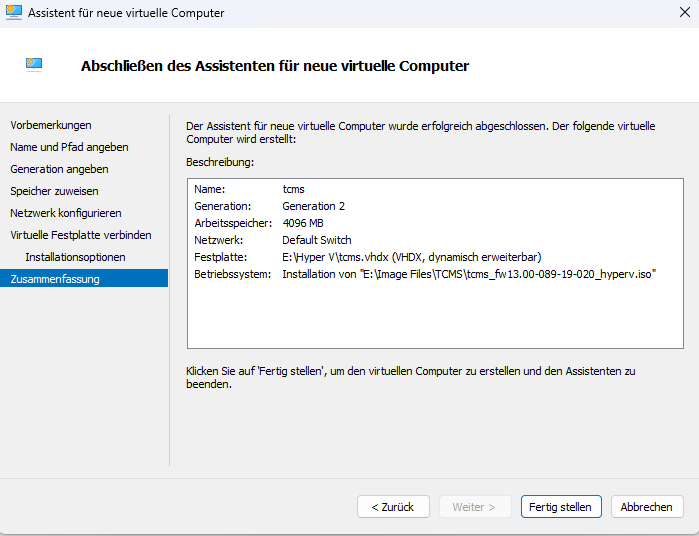The height and width of the screenshot is (536, 699).
Task: Click the Betriebssystem ISO path text
Action: click(468, 274)
